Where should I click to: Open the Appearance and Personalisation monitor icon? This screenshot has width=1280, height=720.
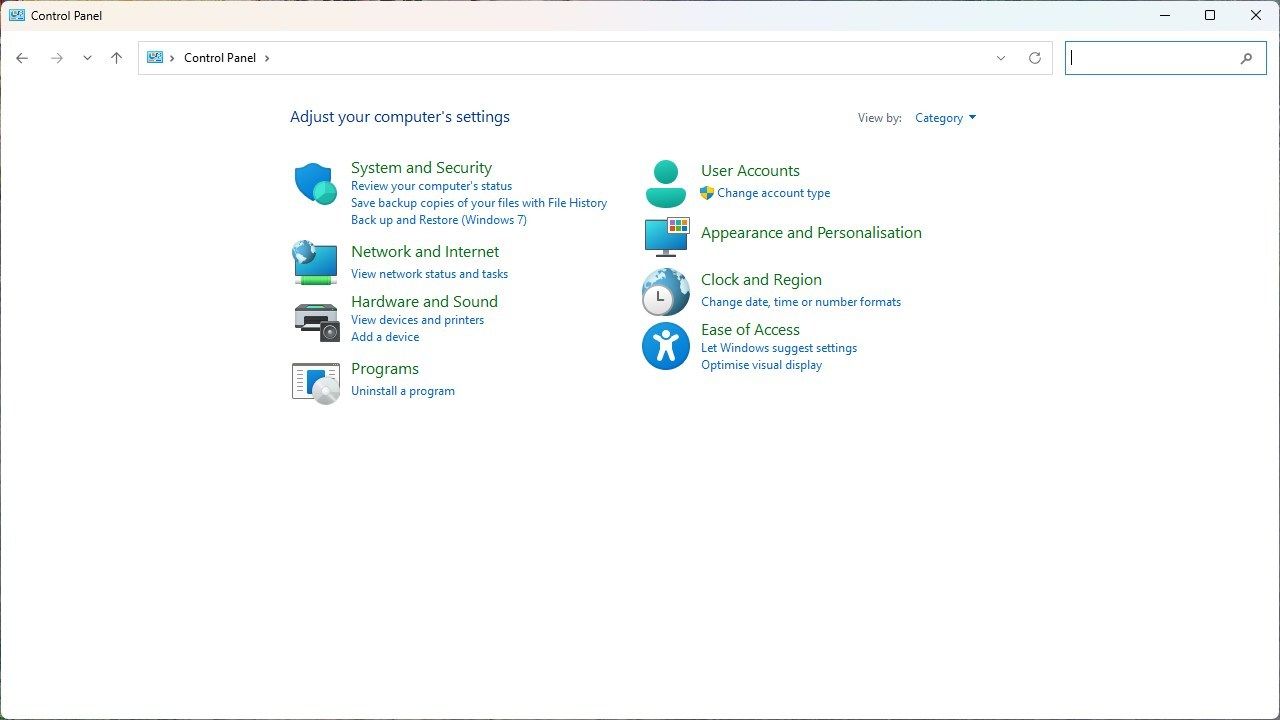pyautogui.click(x=666, y=237)
